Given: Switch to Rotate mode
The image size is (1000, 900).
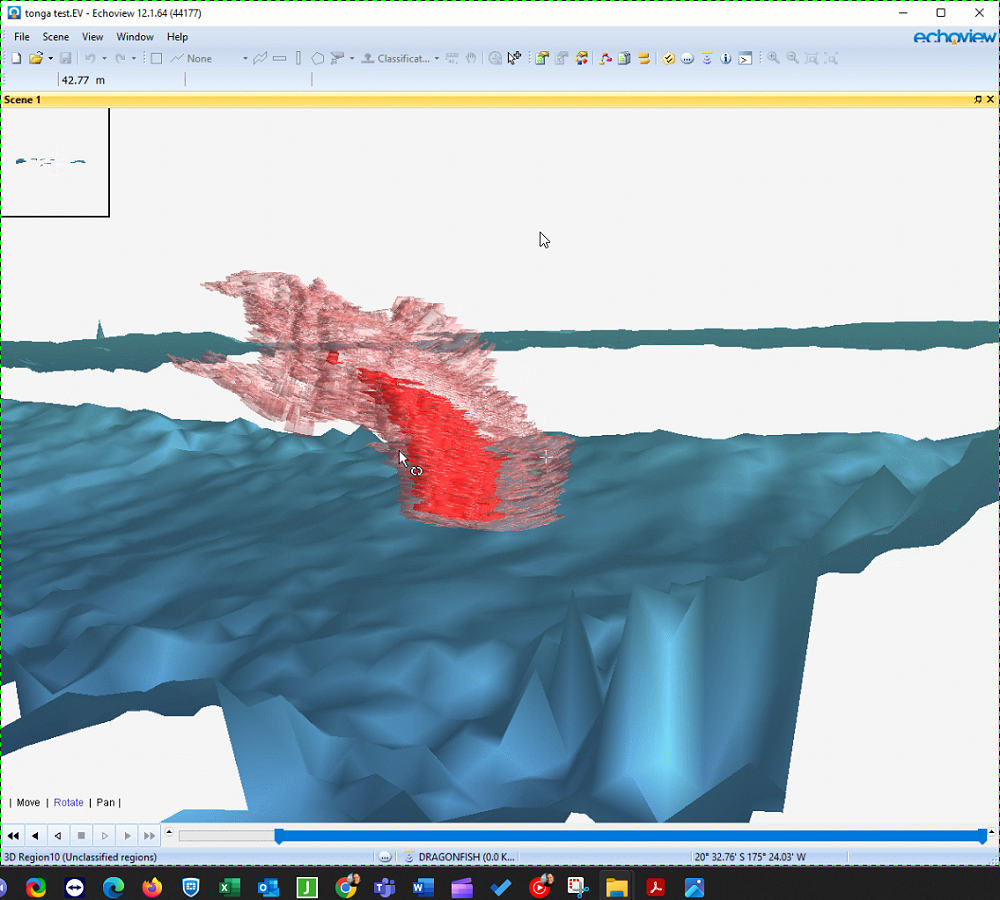Looking at the screenshot, I should (69, 802).
